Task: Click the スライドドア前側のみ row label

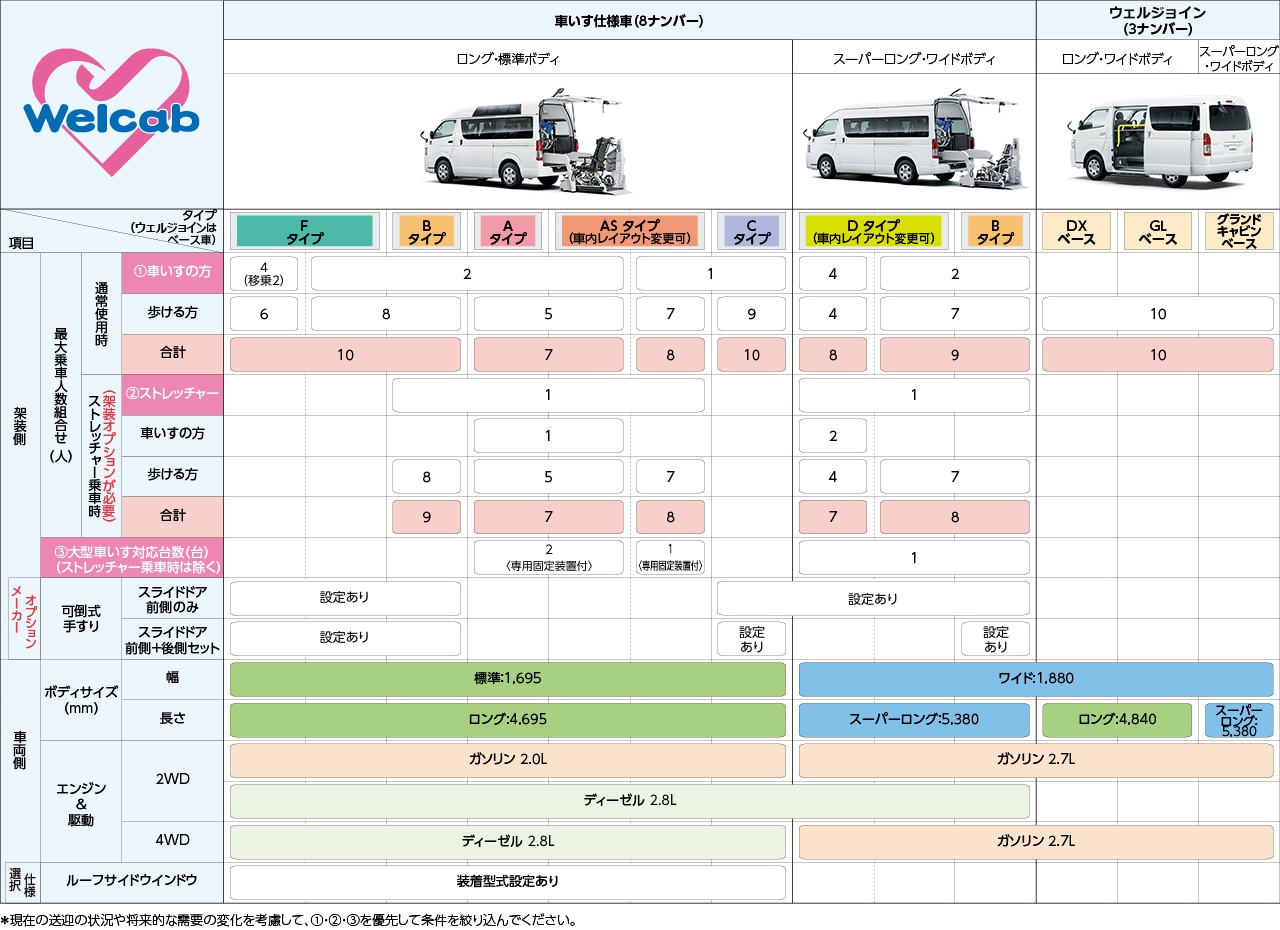Action: (171, 598)
